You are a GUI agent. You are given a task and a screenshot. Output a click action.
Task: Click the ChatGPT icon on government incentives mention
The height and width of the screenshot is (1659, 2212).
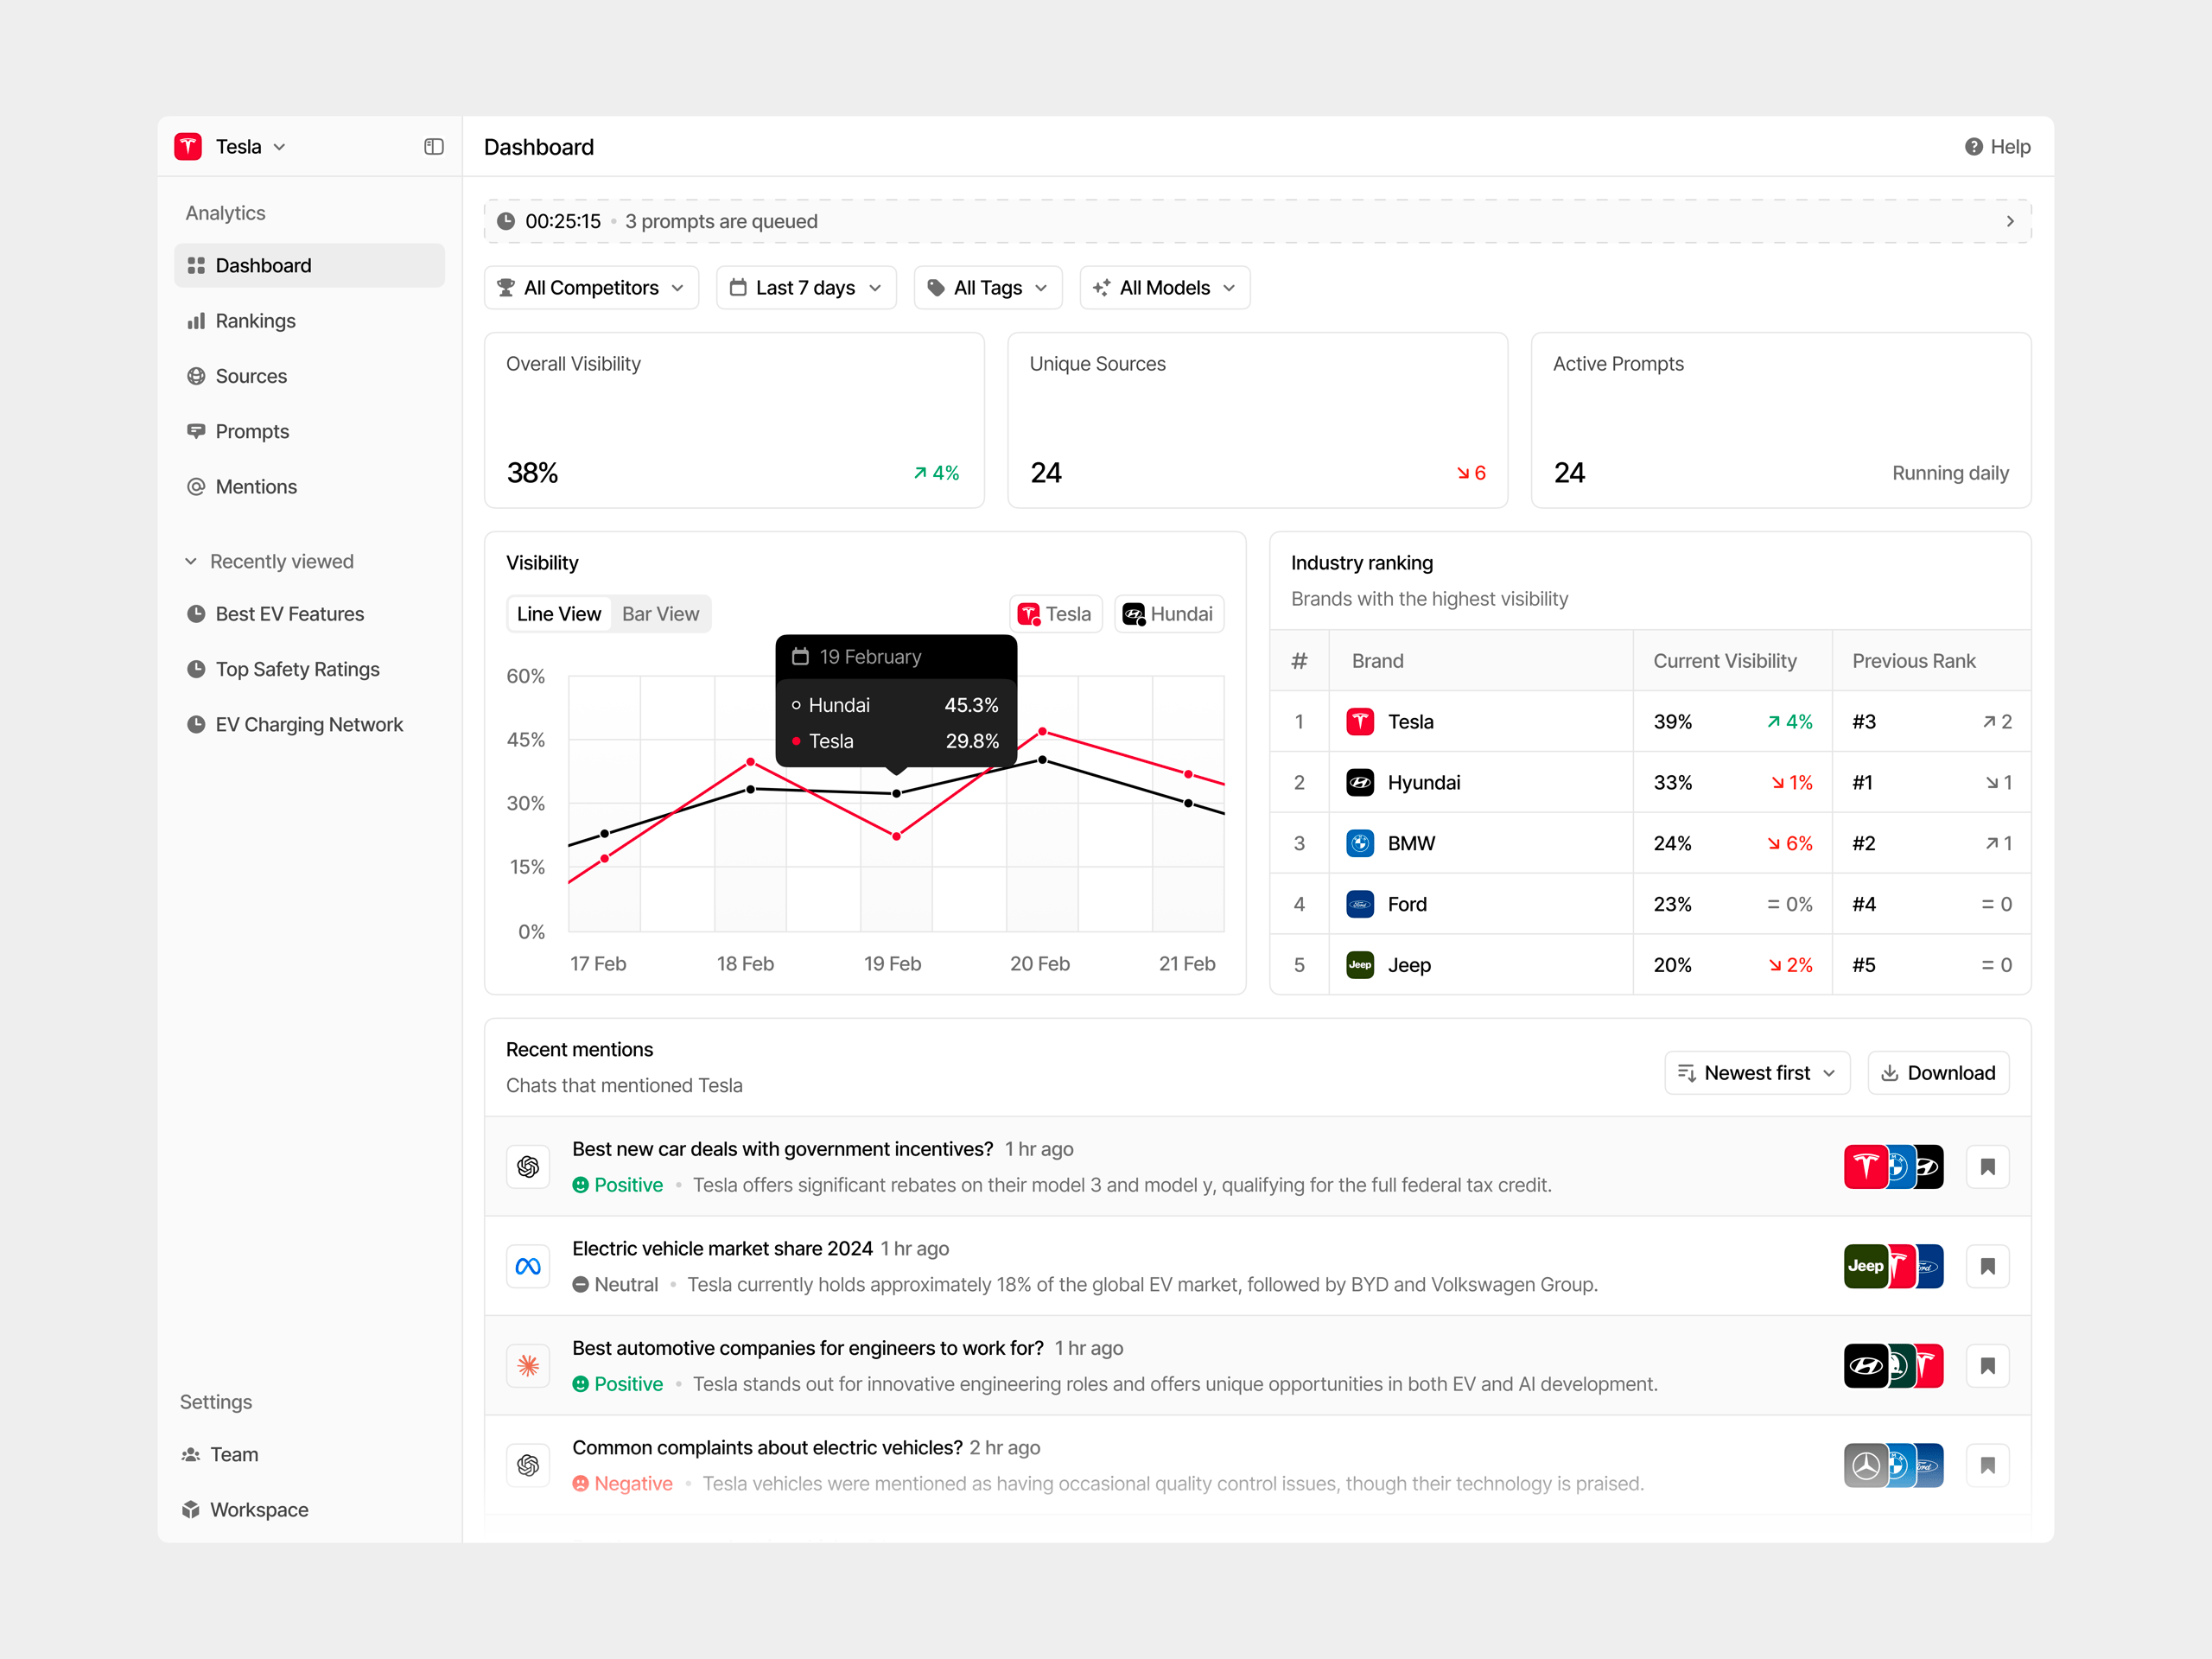point(528,1167)
